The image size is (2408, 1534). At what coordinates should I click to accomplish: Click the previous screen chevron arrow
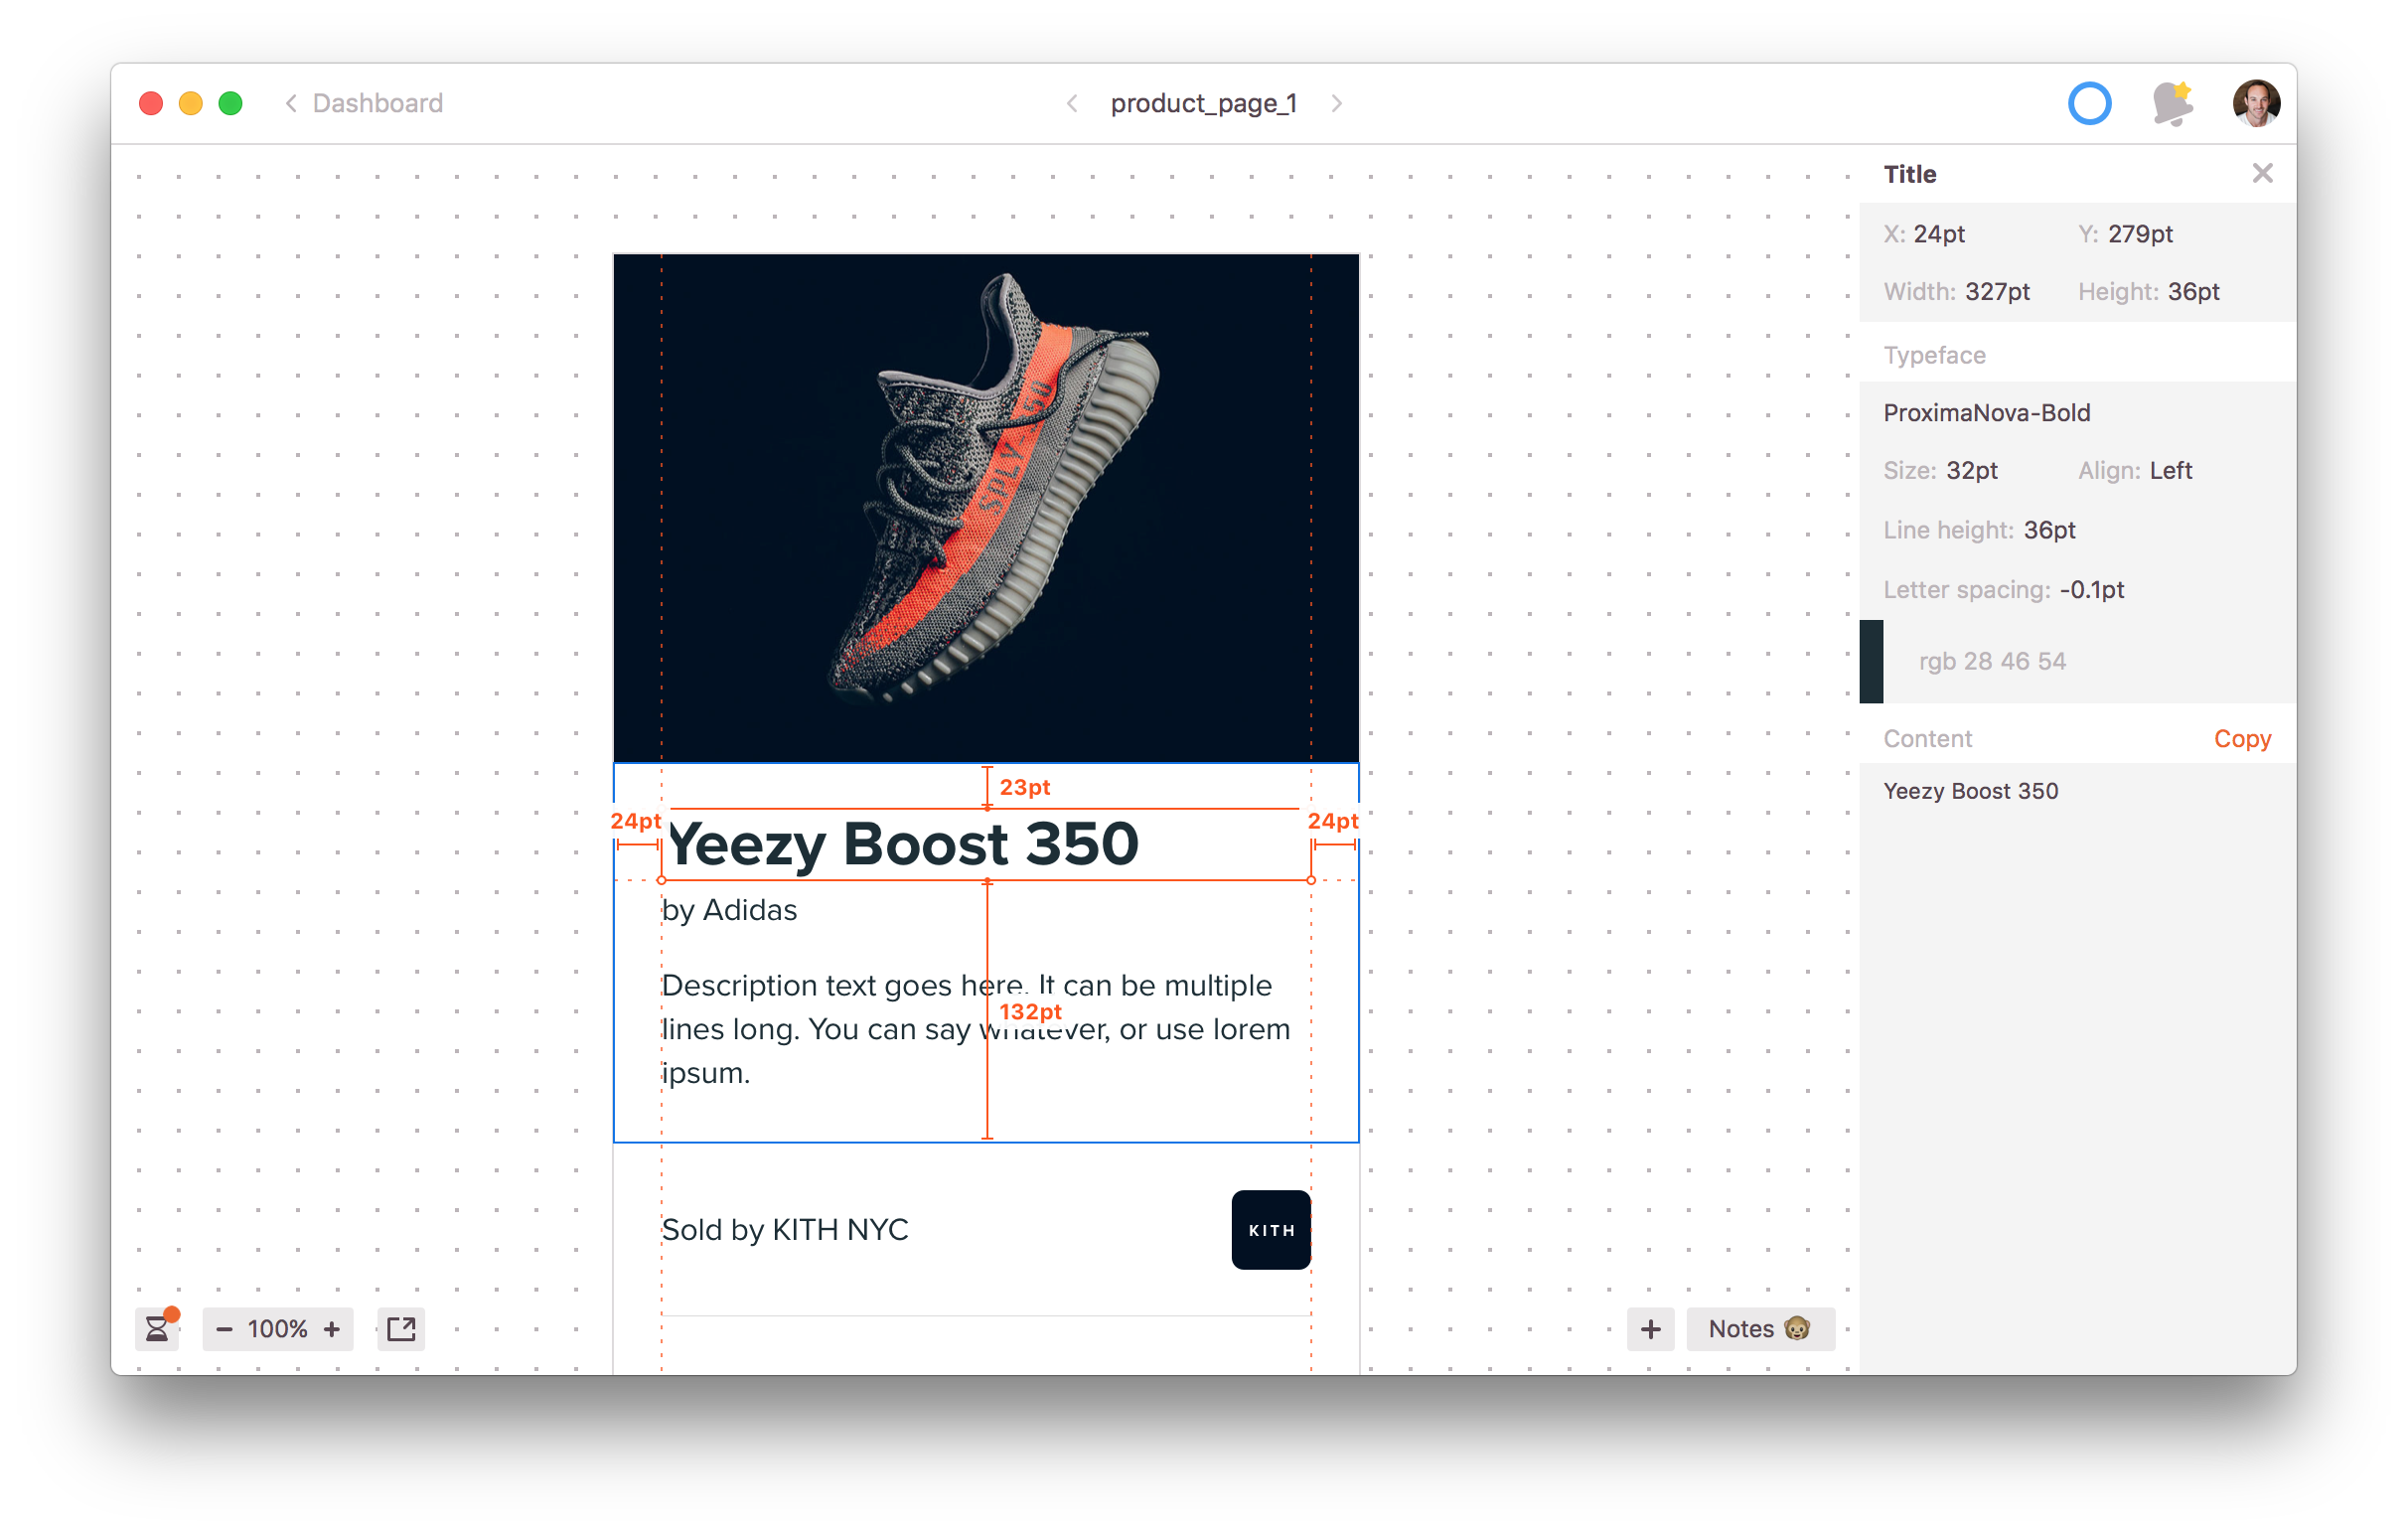click(1071, 103)
